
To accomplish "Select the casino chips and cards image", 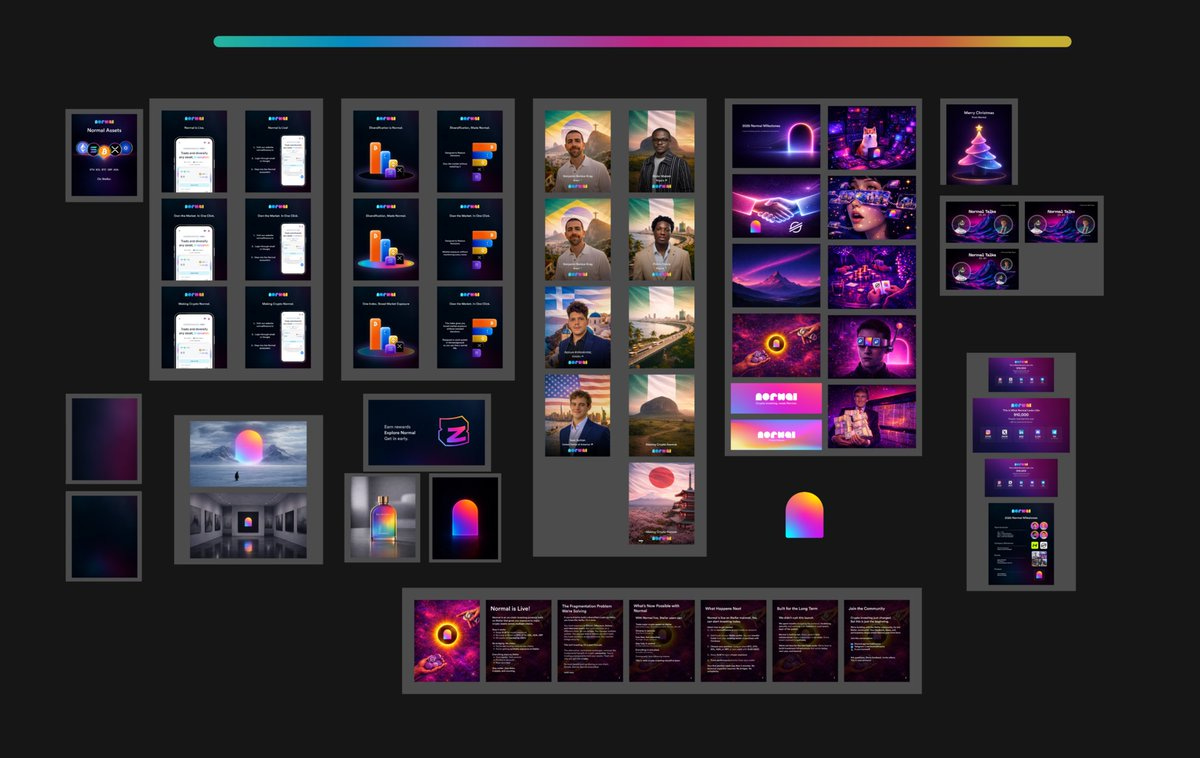I will (872, 277).
